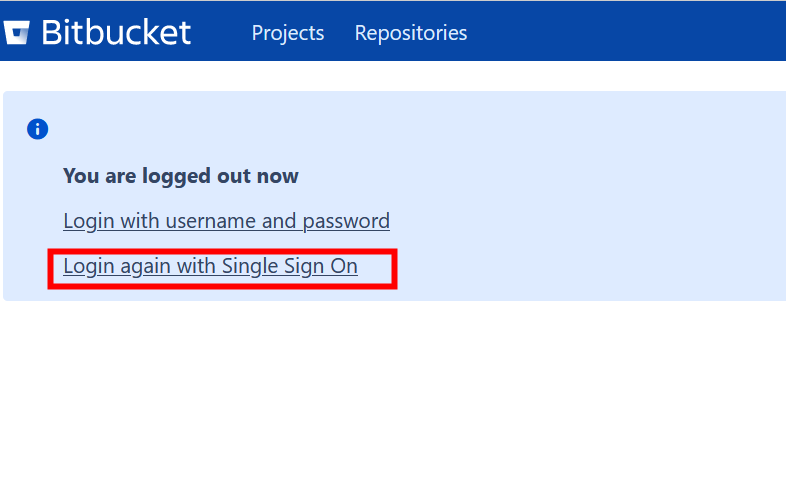Click the 'Login again' text of the SSO link

point(117,267)
